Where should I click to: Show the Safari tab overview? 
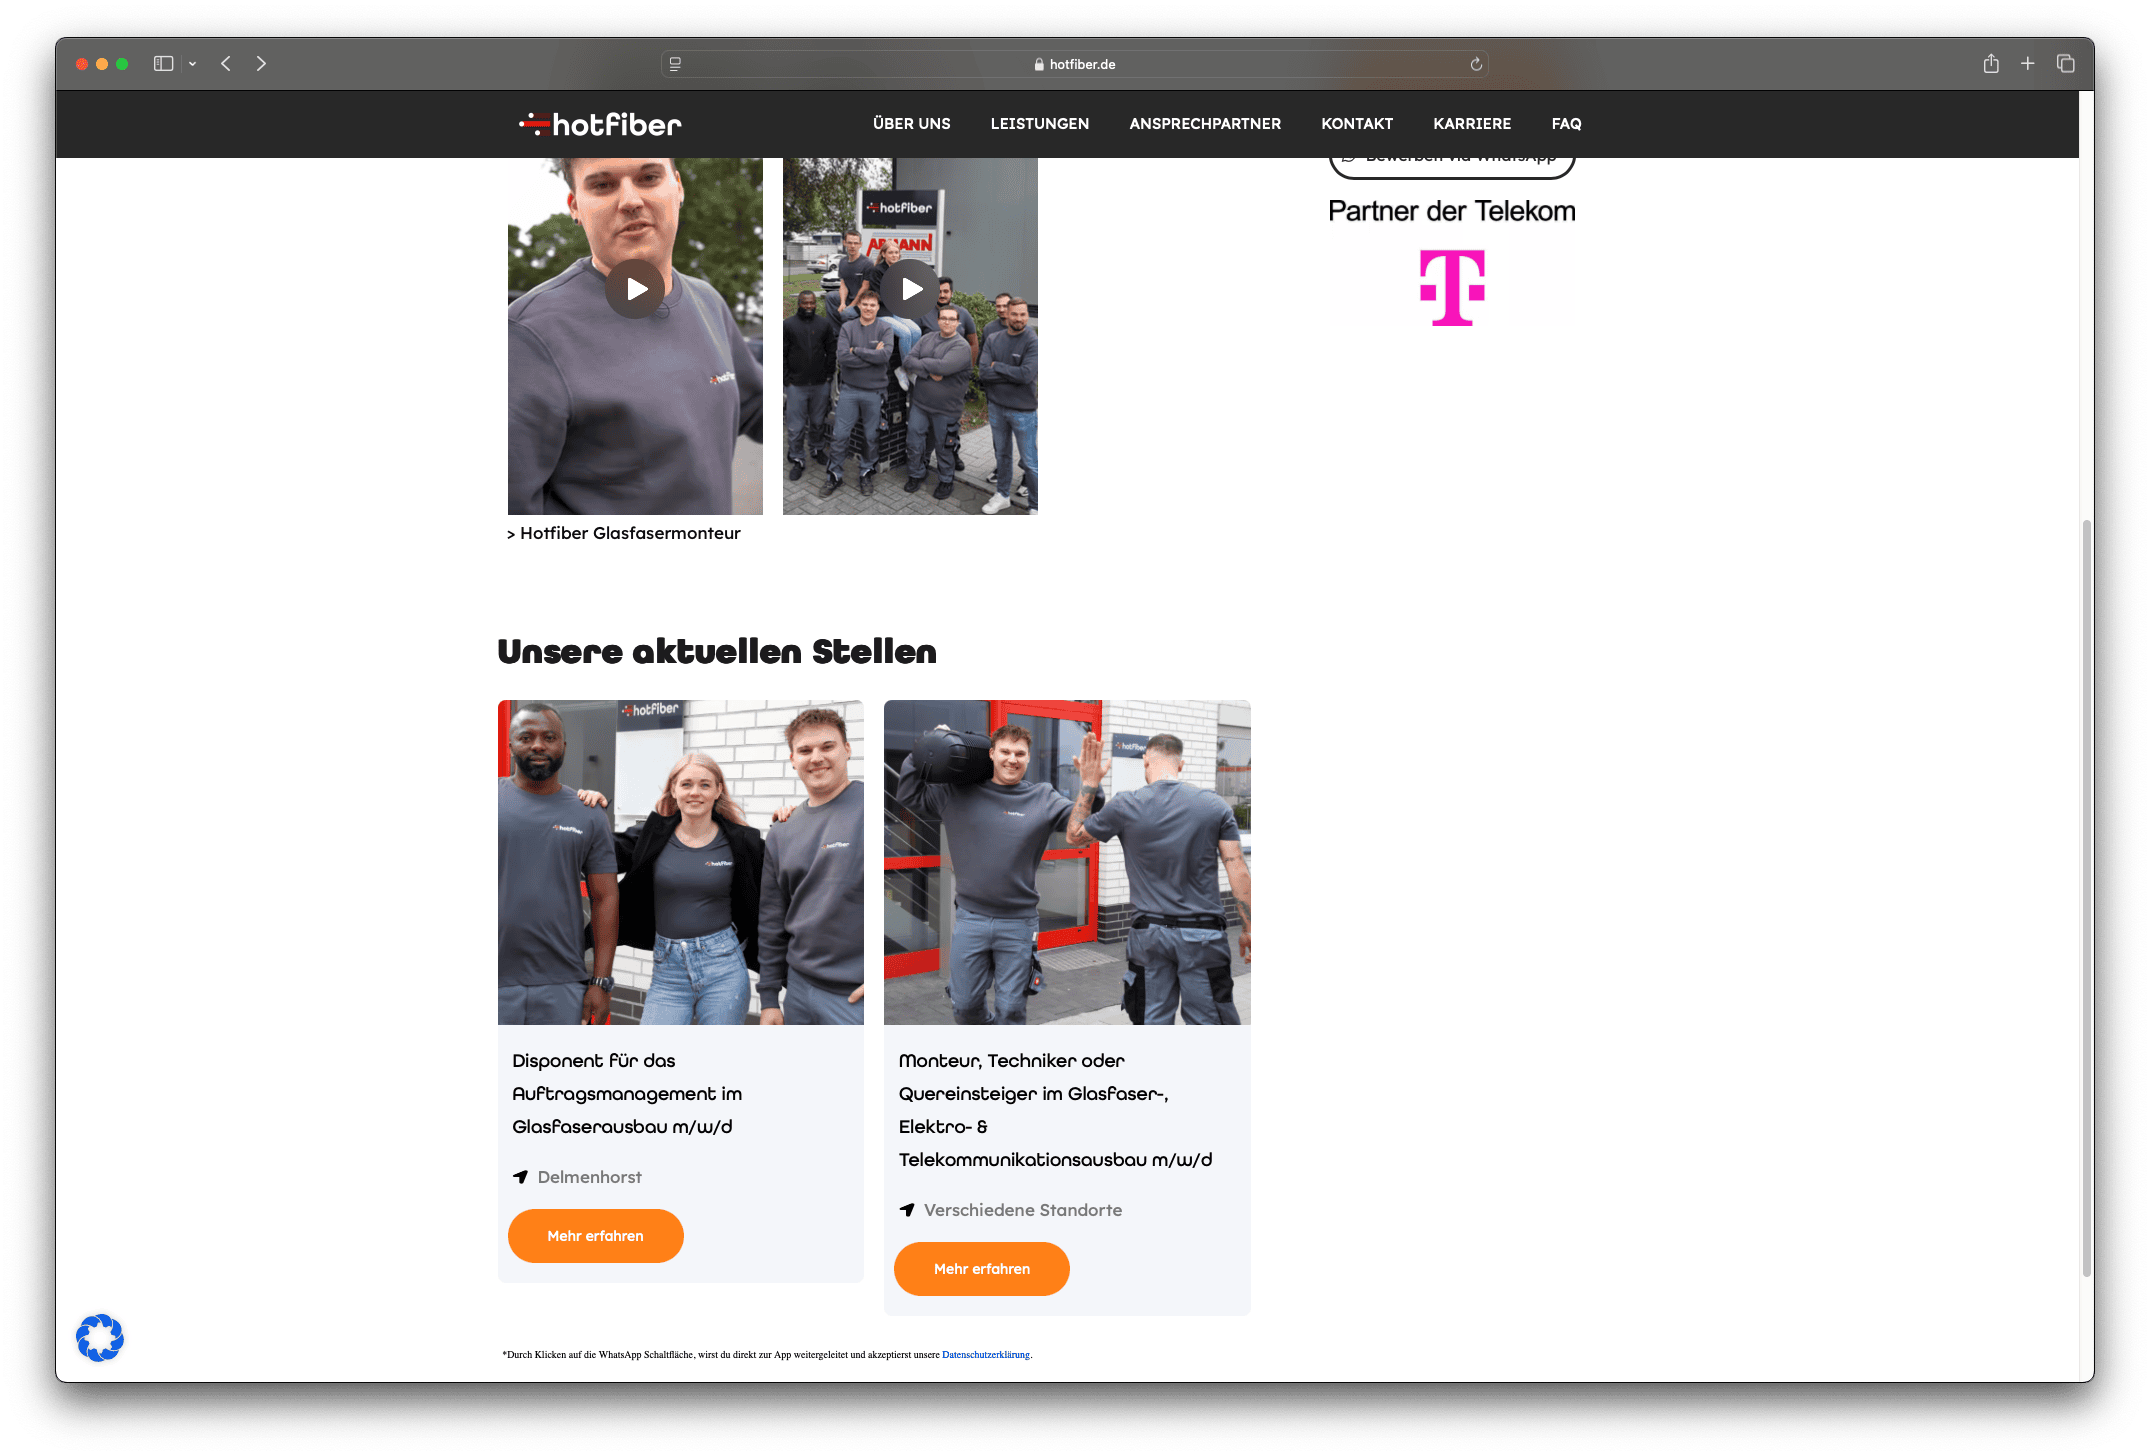(2066, 64)
